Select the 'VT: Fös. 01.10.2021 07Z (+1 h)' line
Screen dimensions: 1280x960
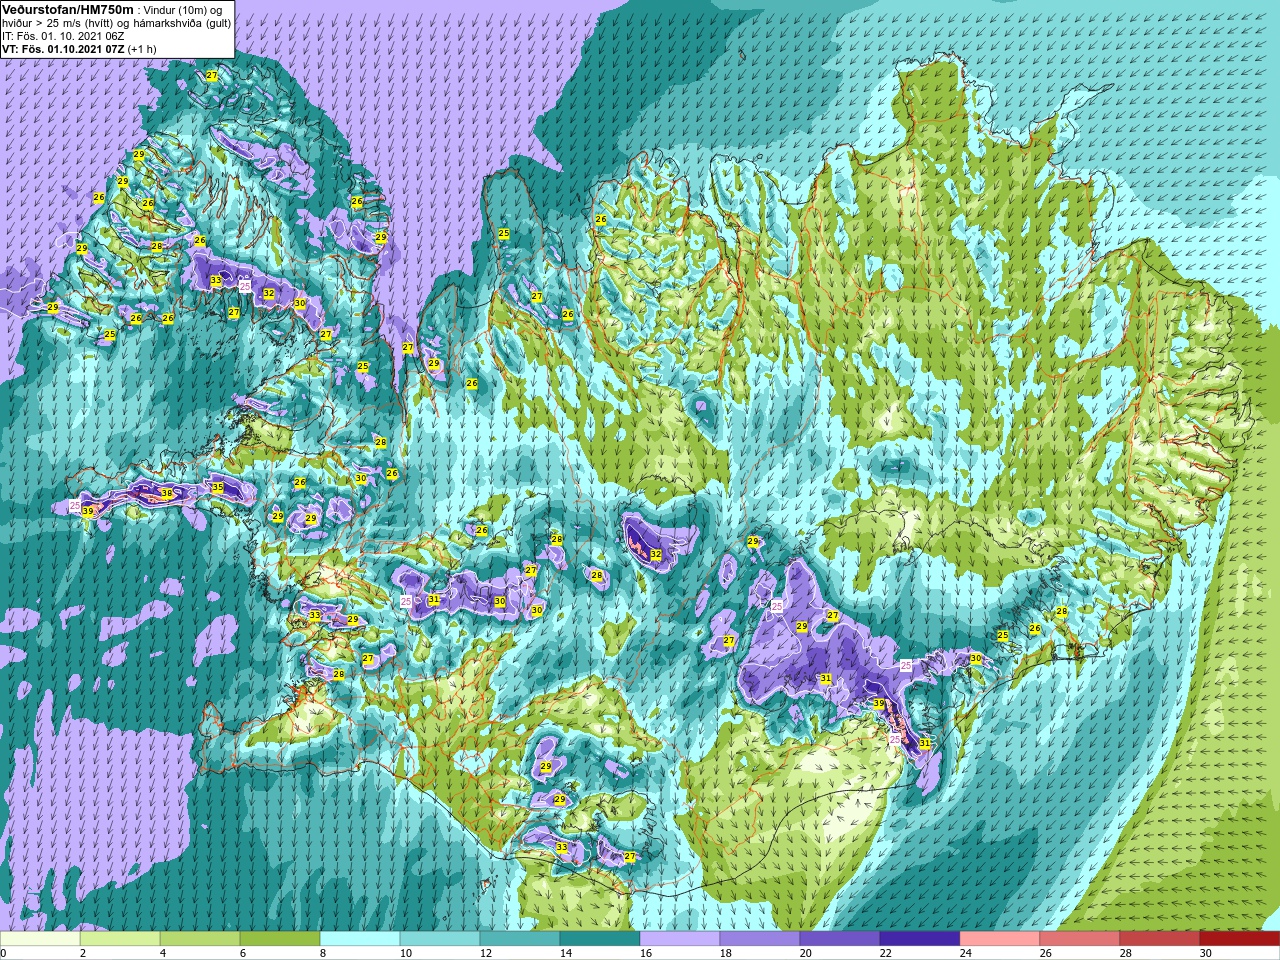(79, 48)
